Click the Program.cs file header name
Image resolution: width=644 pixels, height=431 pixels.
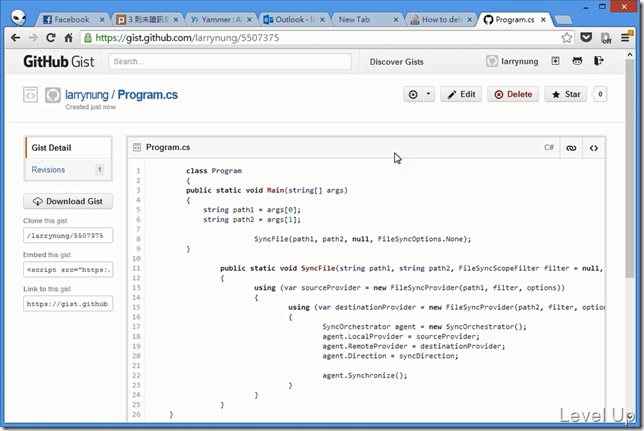[x=168, y=147]
